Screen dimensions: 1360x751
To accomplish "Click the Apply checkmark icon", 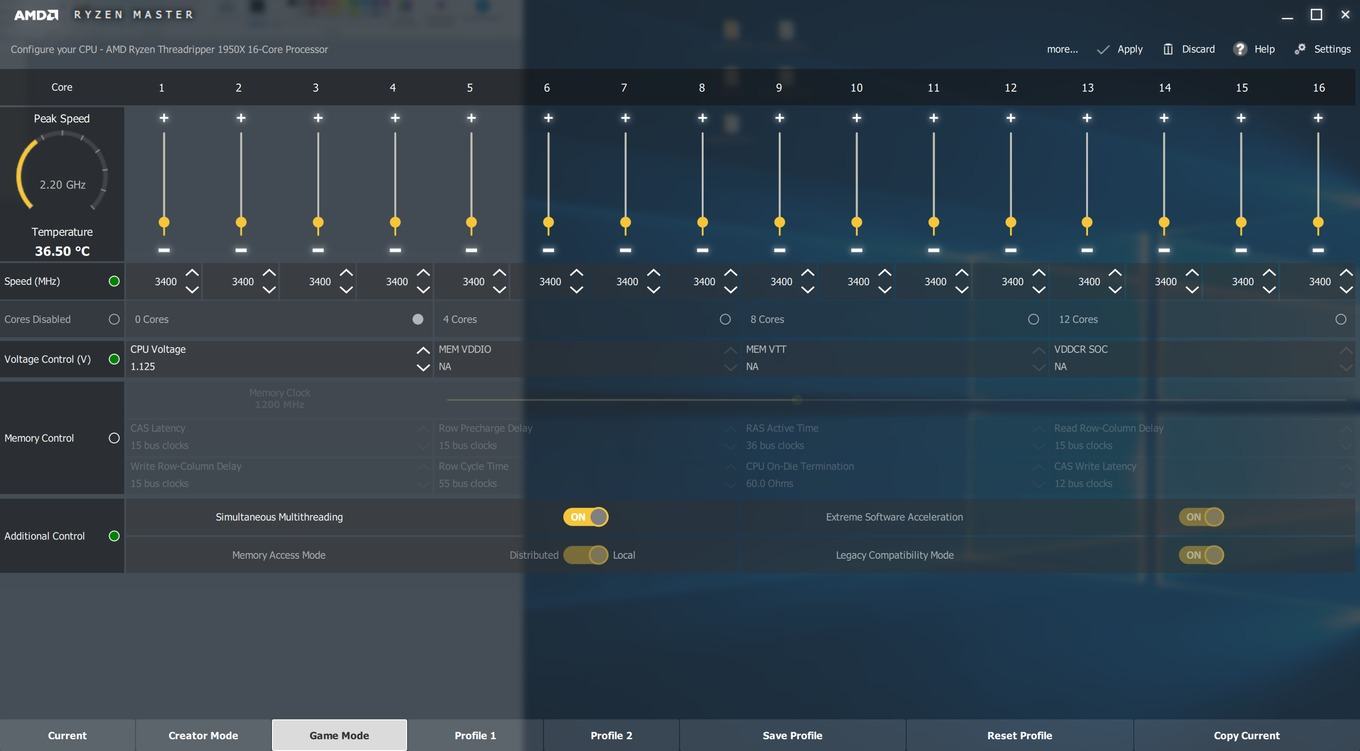I will point(1103,49).
